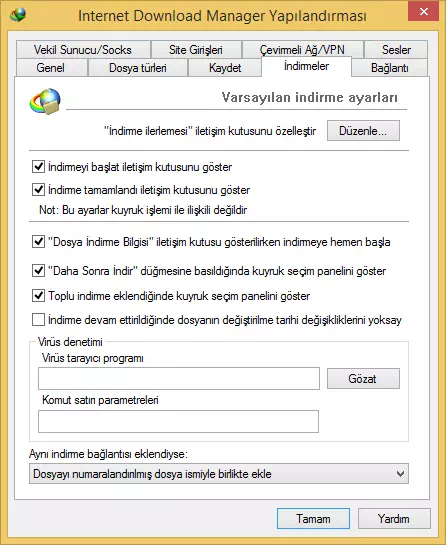Select the İndirmeler tab
The height and width of the screenshot is (545, 446).
(306, 66)
